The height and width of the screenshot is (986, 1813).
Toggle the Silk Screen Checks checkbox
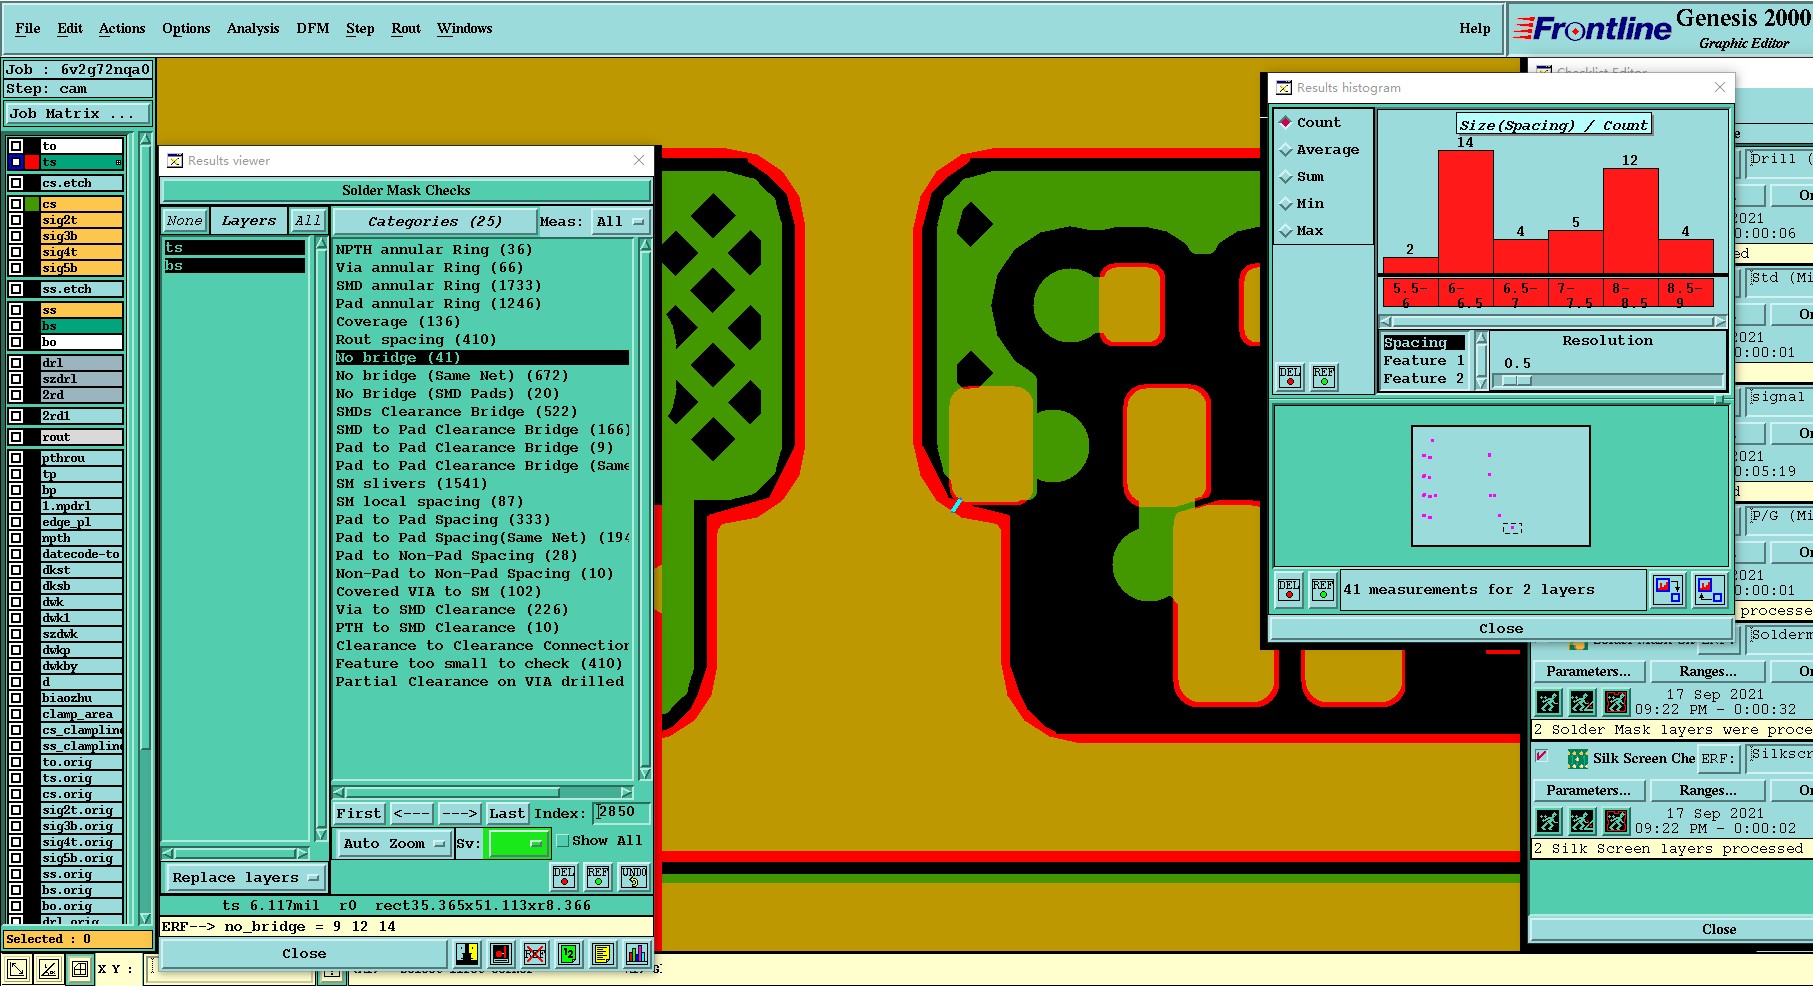coord(1542,756)
